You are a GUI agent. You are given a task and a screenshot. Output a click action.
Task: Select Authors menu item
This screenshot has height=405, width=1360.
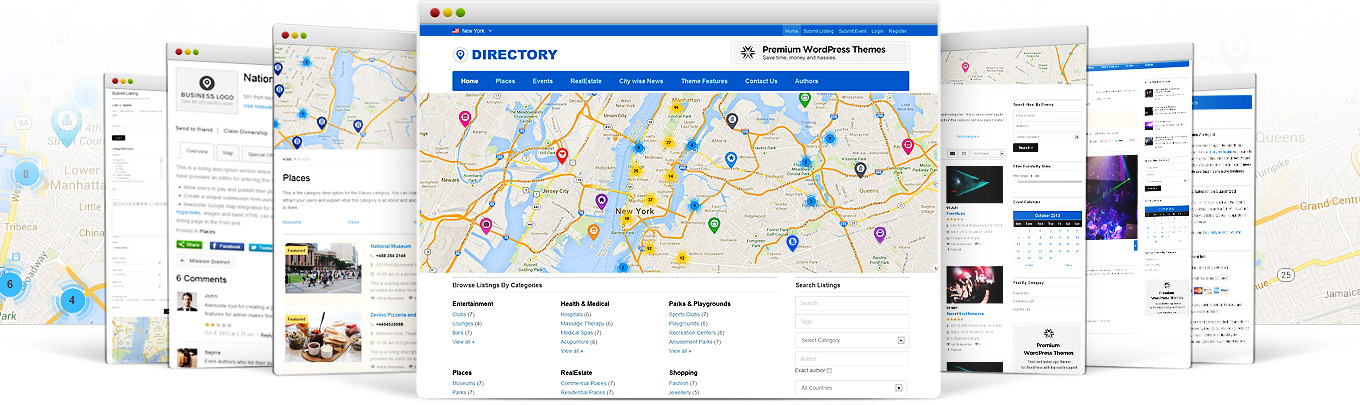(x=806, y=81)
